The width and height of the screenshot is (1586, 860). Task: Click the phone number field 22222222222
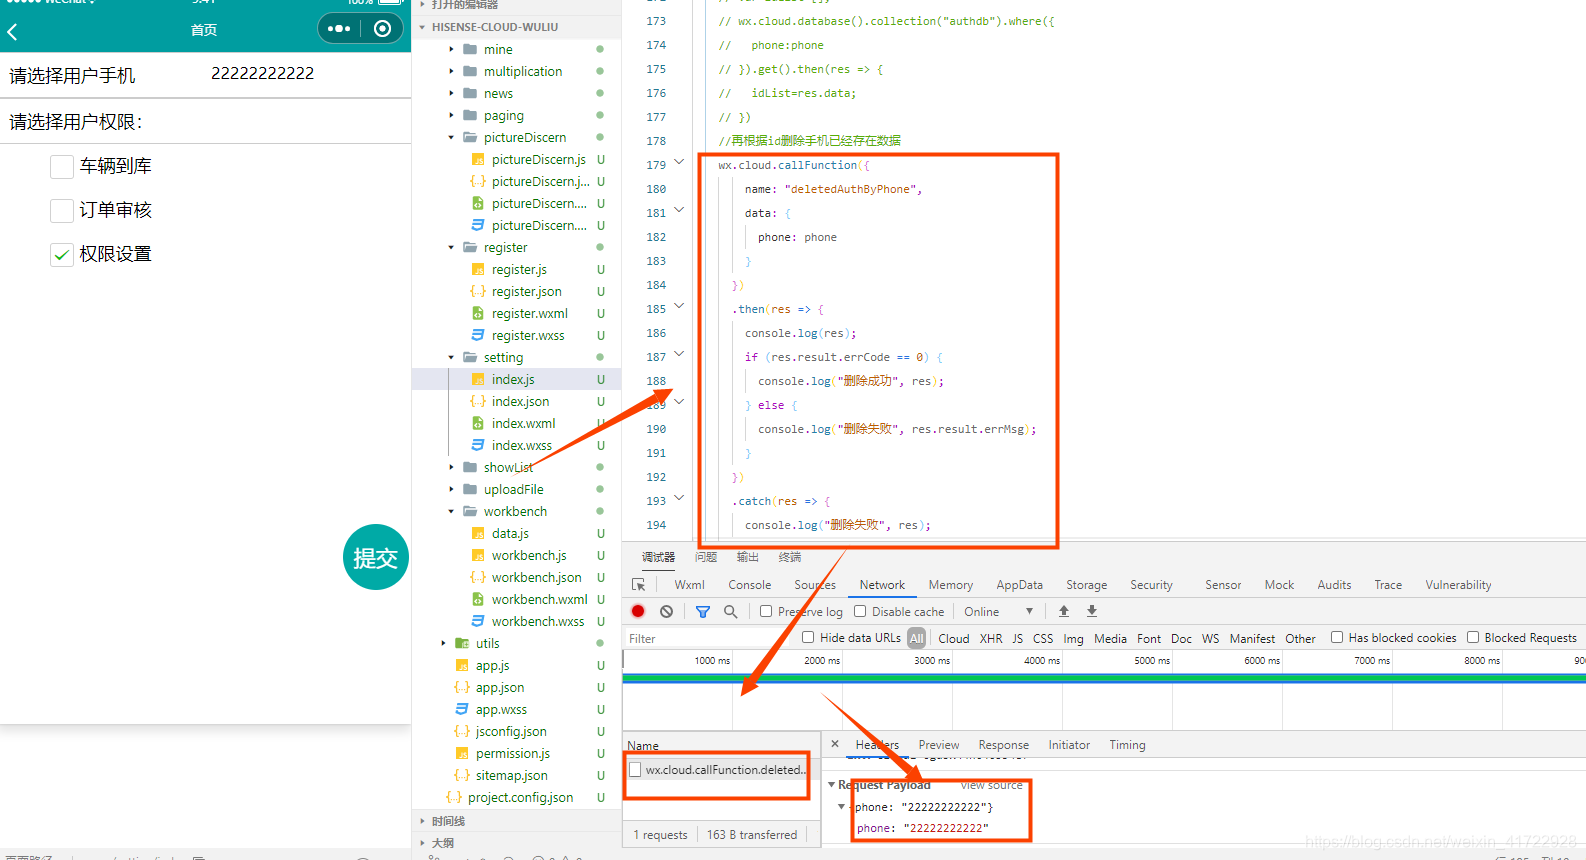pos(263,73)
